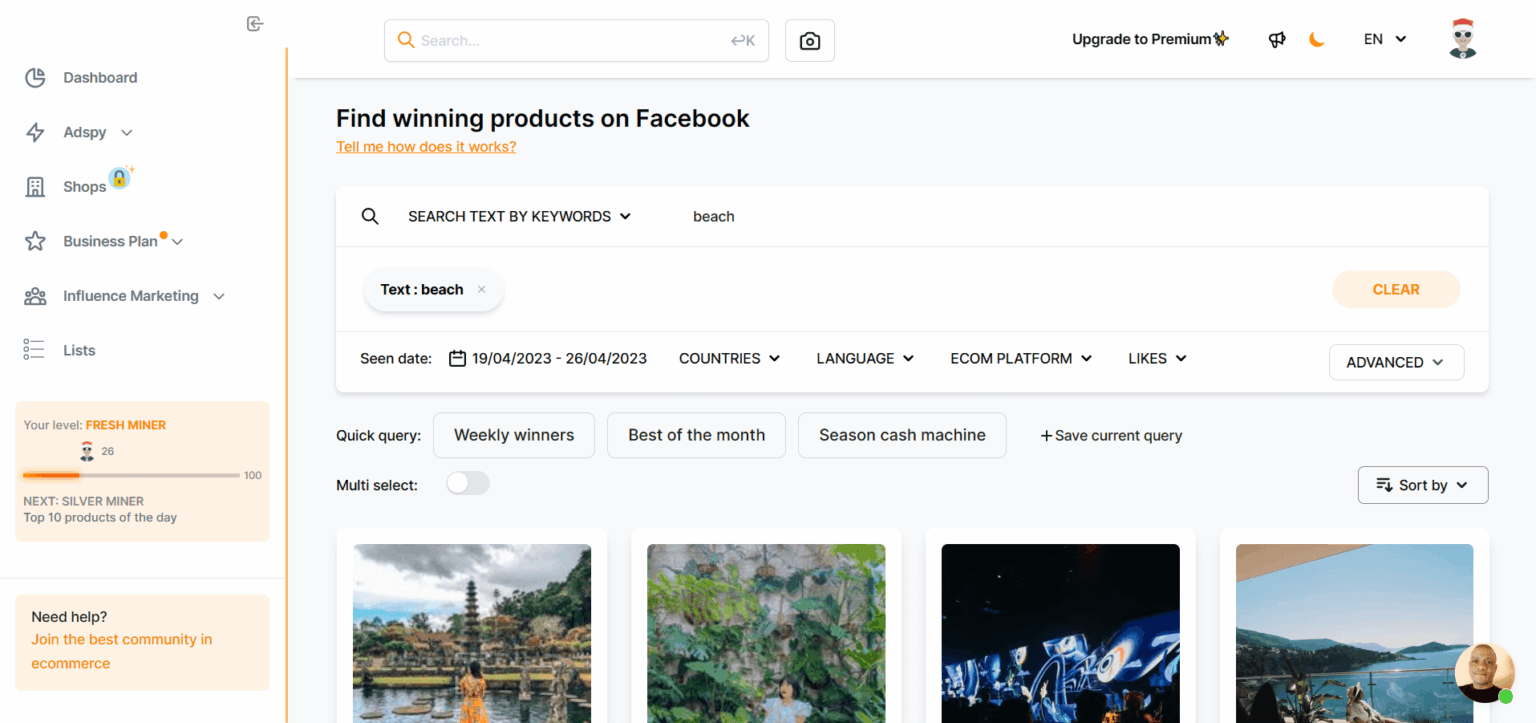Click the Shops building icon
Screen dimensions: 1536x723
(35, 186)
